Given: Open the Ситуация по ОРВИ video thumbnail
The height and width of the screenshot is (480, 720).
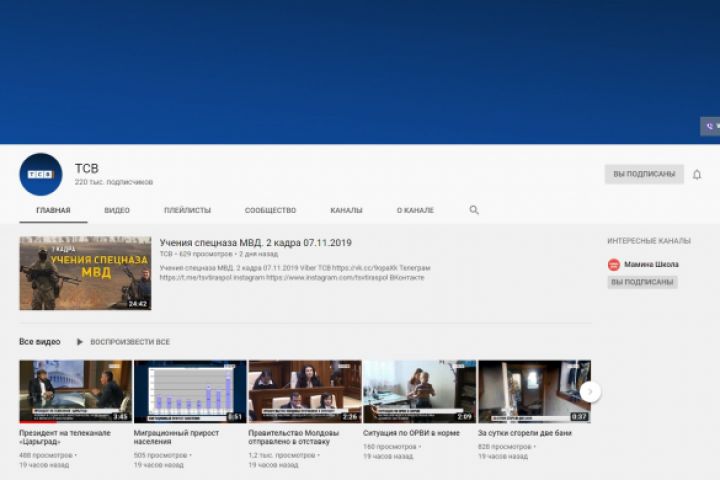Looking at the screenshot, I should pos(420,391).
